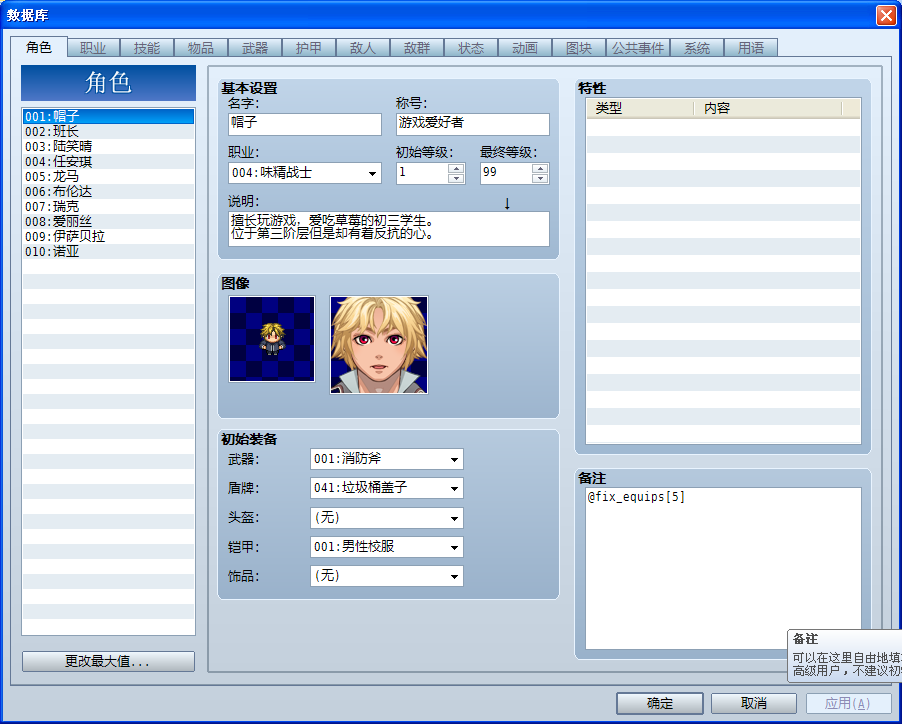Switch to the 状态 tab
Image resolution: width=902 pixels, height=724 pixels.
tap(471, 48)
